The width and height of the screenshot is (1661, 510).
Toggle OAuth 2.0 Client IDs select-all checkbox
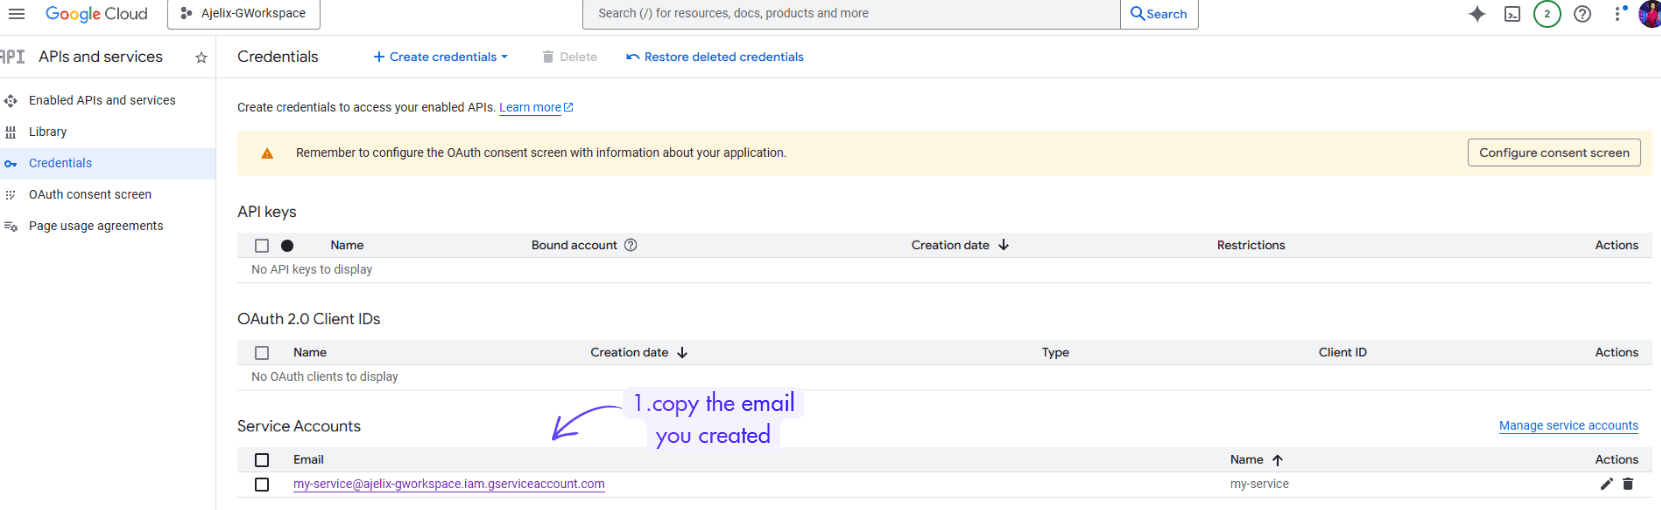pos(262,353)
